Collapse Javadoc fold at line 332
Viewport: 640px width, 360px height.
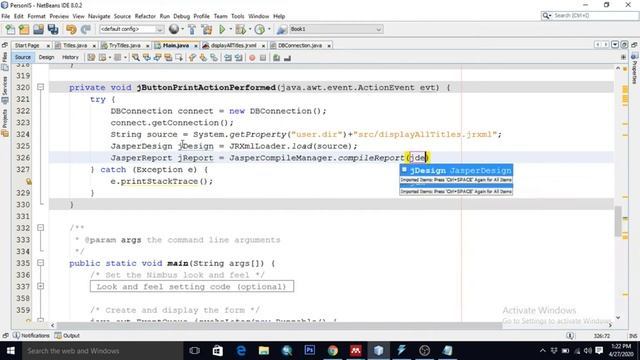click(40, 228)
